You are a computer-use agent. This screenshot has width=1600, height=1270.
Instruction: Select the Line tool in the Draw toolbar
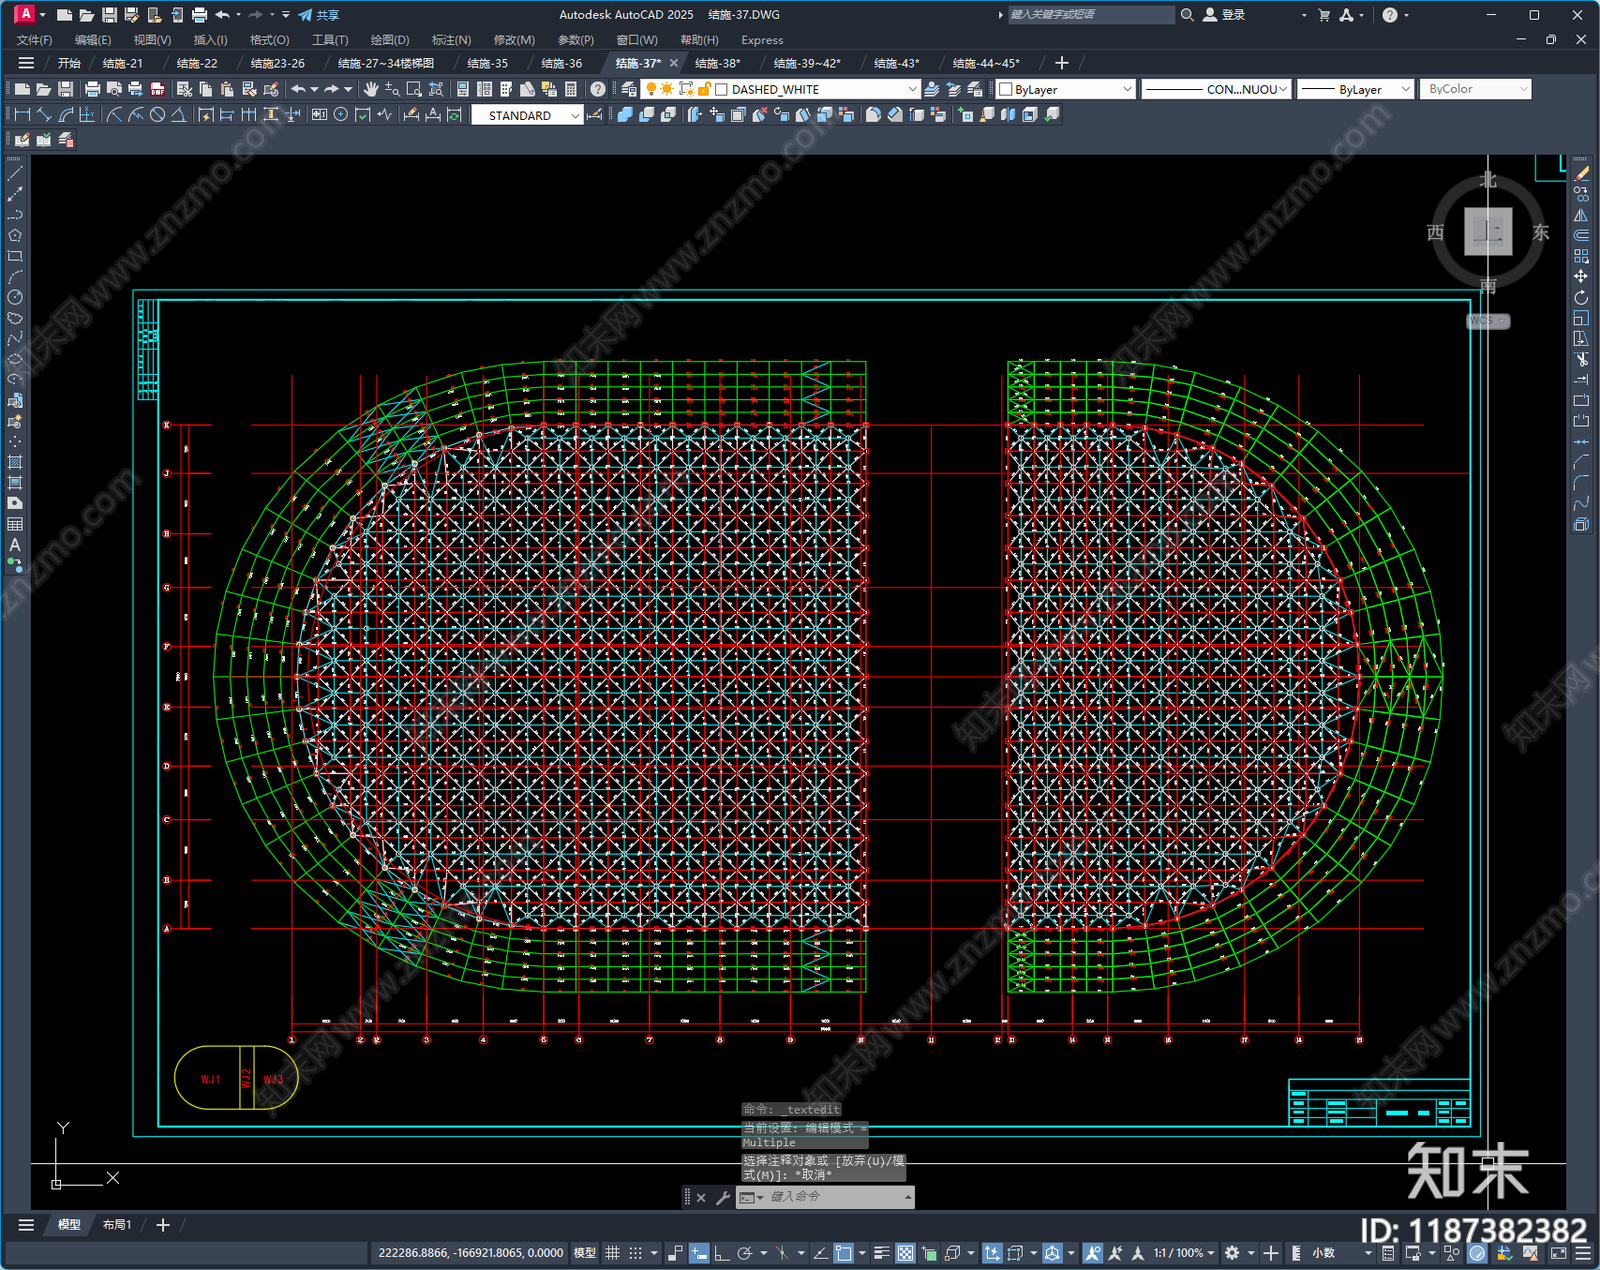15,173
